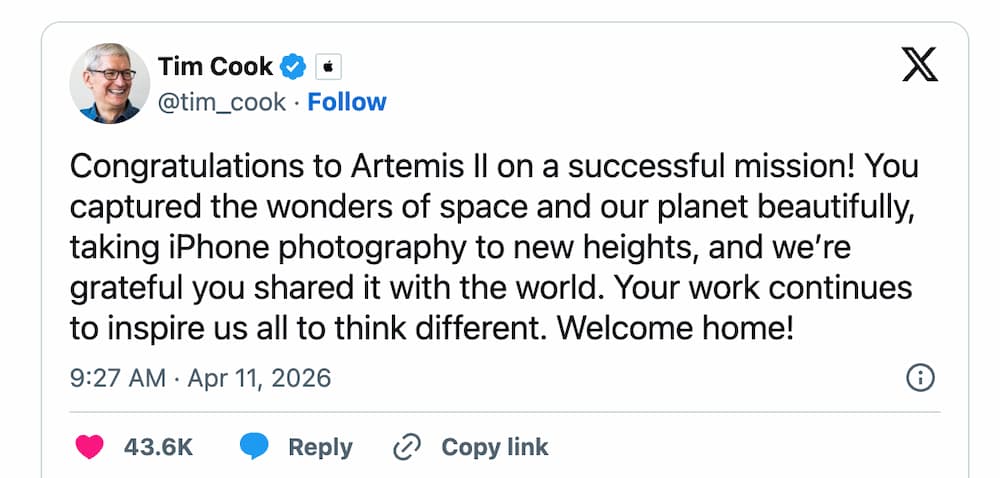This screenshot has width=1000, height=478.
Task: Click the X logo in the tweet corner
Action: [920, 65]
